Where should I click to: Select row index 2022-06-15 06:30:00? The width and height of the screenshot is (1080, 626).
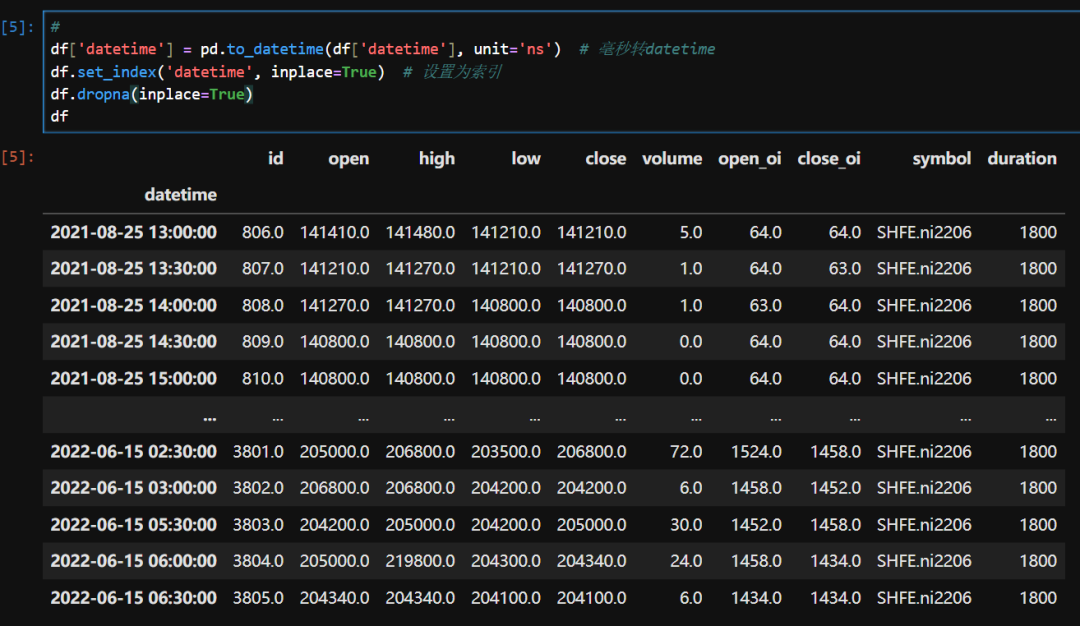click(134, 598)
